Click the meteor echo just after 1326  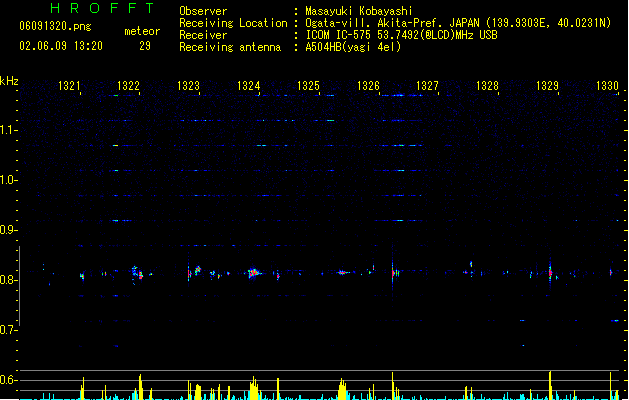(394, 273)
